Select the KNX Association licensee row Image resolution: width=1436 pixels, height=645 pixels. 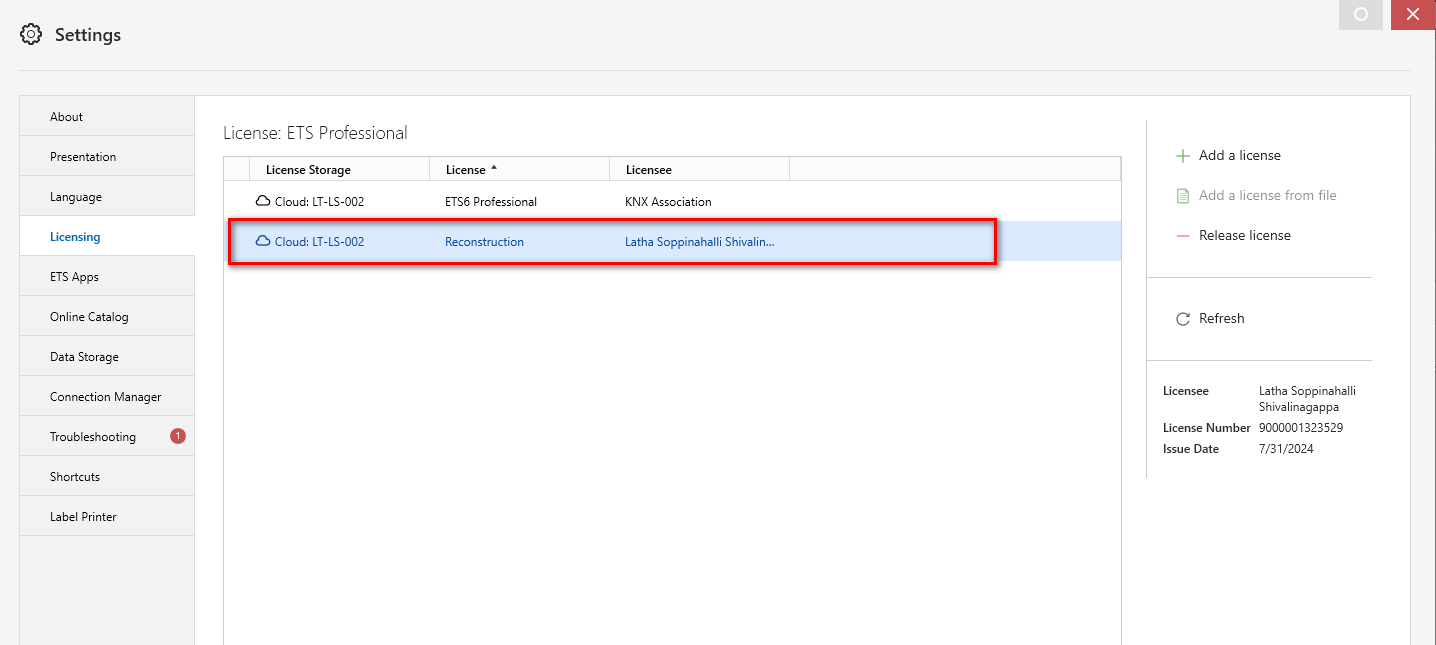coord(668,202)
